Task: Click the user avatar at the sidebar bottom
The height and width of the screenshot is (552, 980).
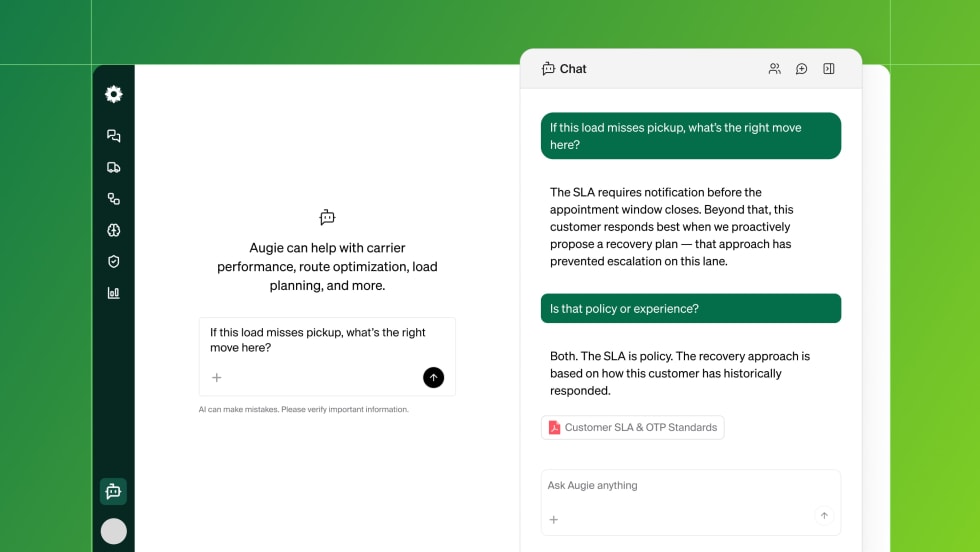Action: click(x=114, y=531)
